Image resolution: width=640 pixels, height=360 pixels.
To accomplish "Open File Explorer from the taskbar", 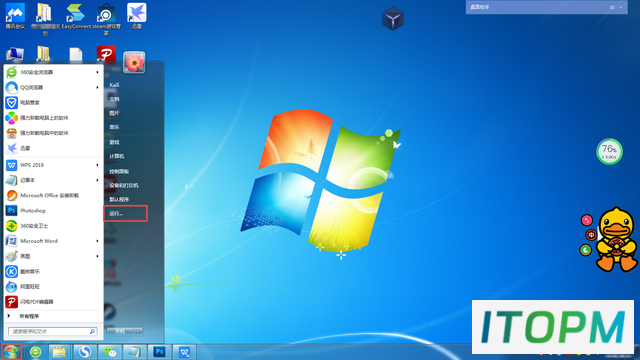I will 59,352.
